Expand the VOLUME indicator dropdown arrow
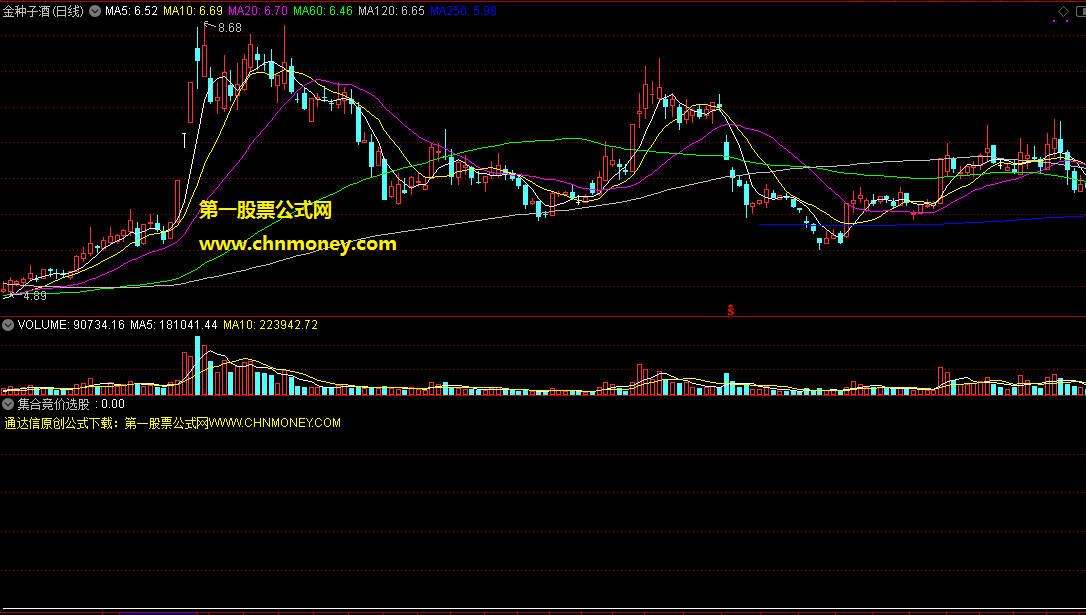This screenshot has height=615, width=1086. coord(8,325)
